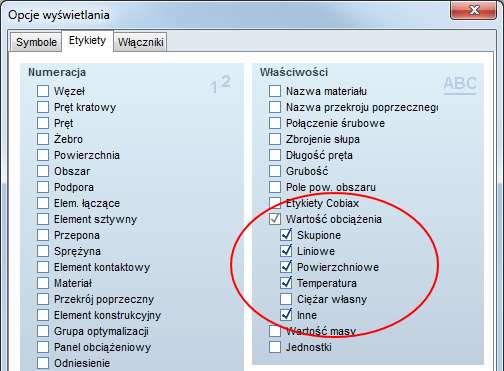504x371 pixels.
Task: Enable Grupa optymalizacji checkbox
Action: 43,331
